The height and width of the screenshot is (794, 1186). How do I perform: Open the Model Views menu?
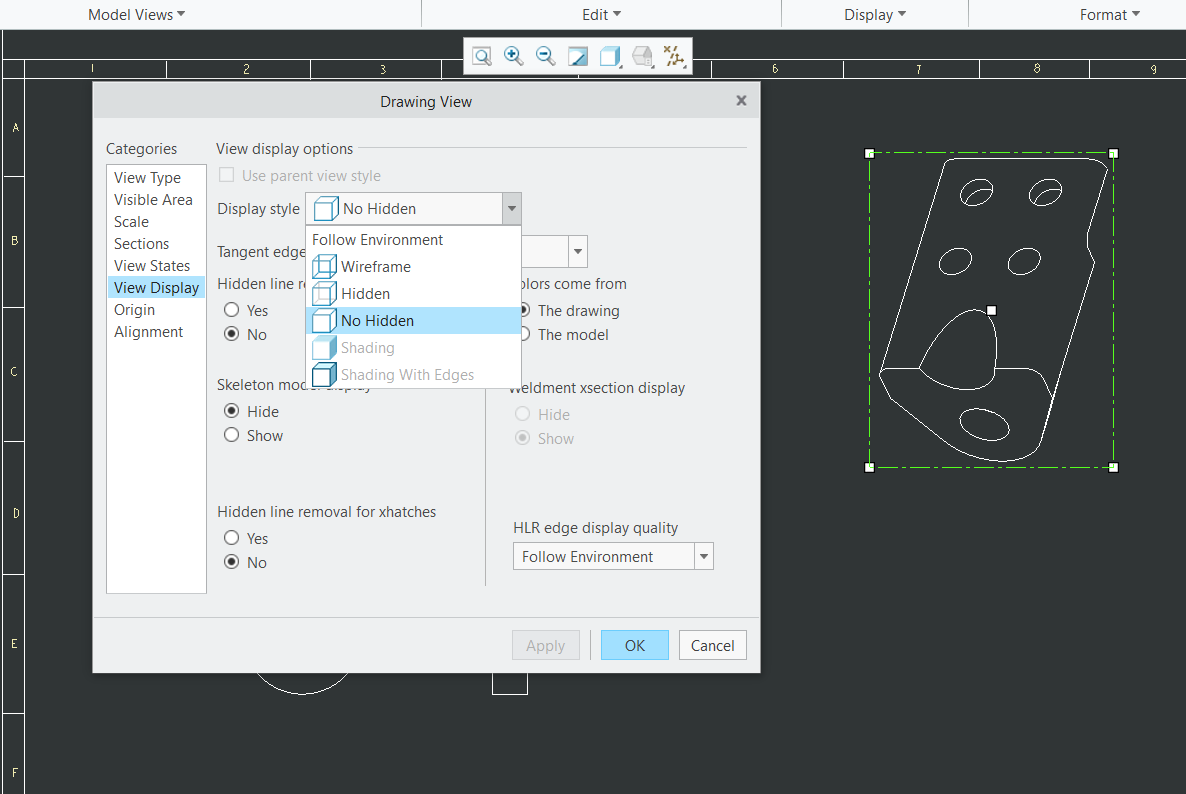(x=136, y=14)
